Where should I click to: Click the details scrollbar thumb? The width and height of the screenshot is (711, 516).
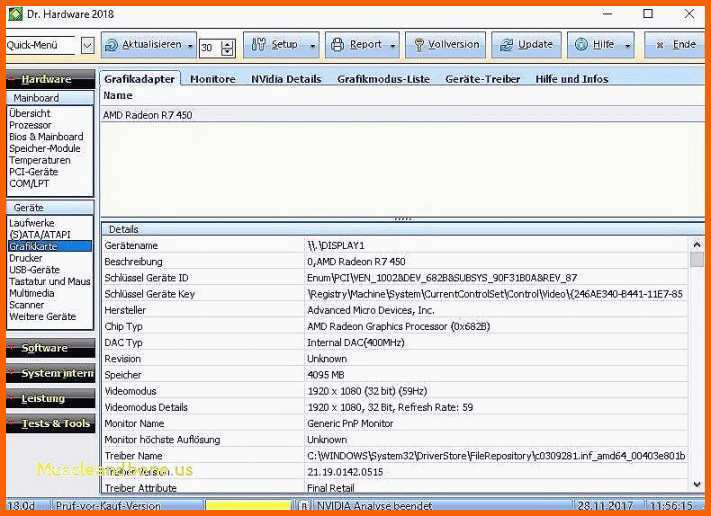pyautogui.click(x=697, y=260)
